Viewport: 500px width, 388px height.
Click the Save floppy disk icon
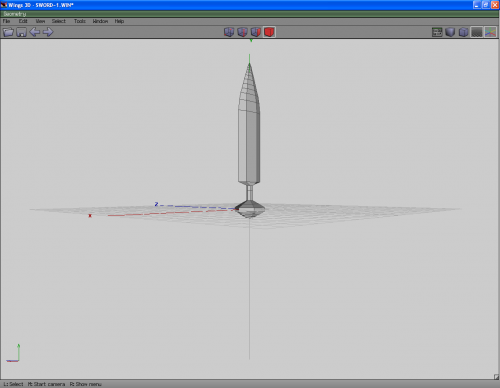(x=22, y=32)
